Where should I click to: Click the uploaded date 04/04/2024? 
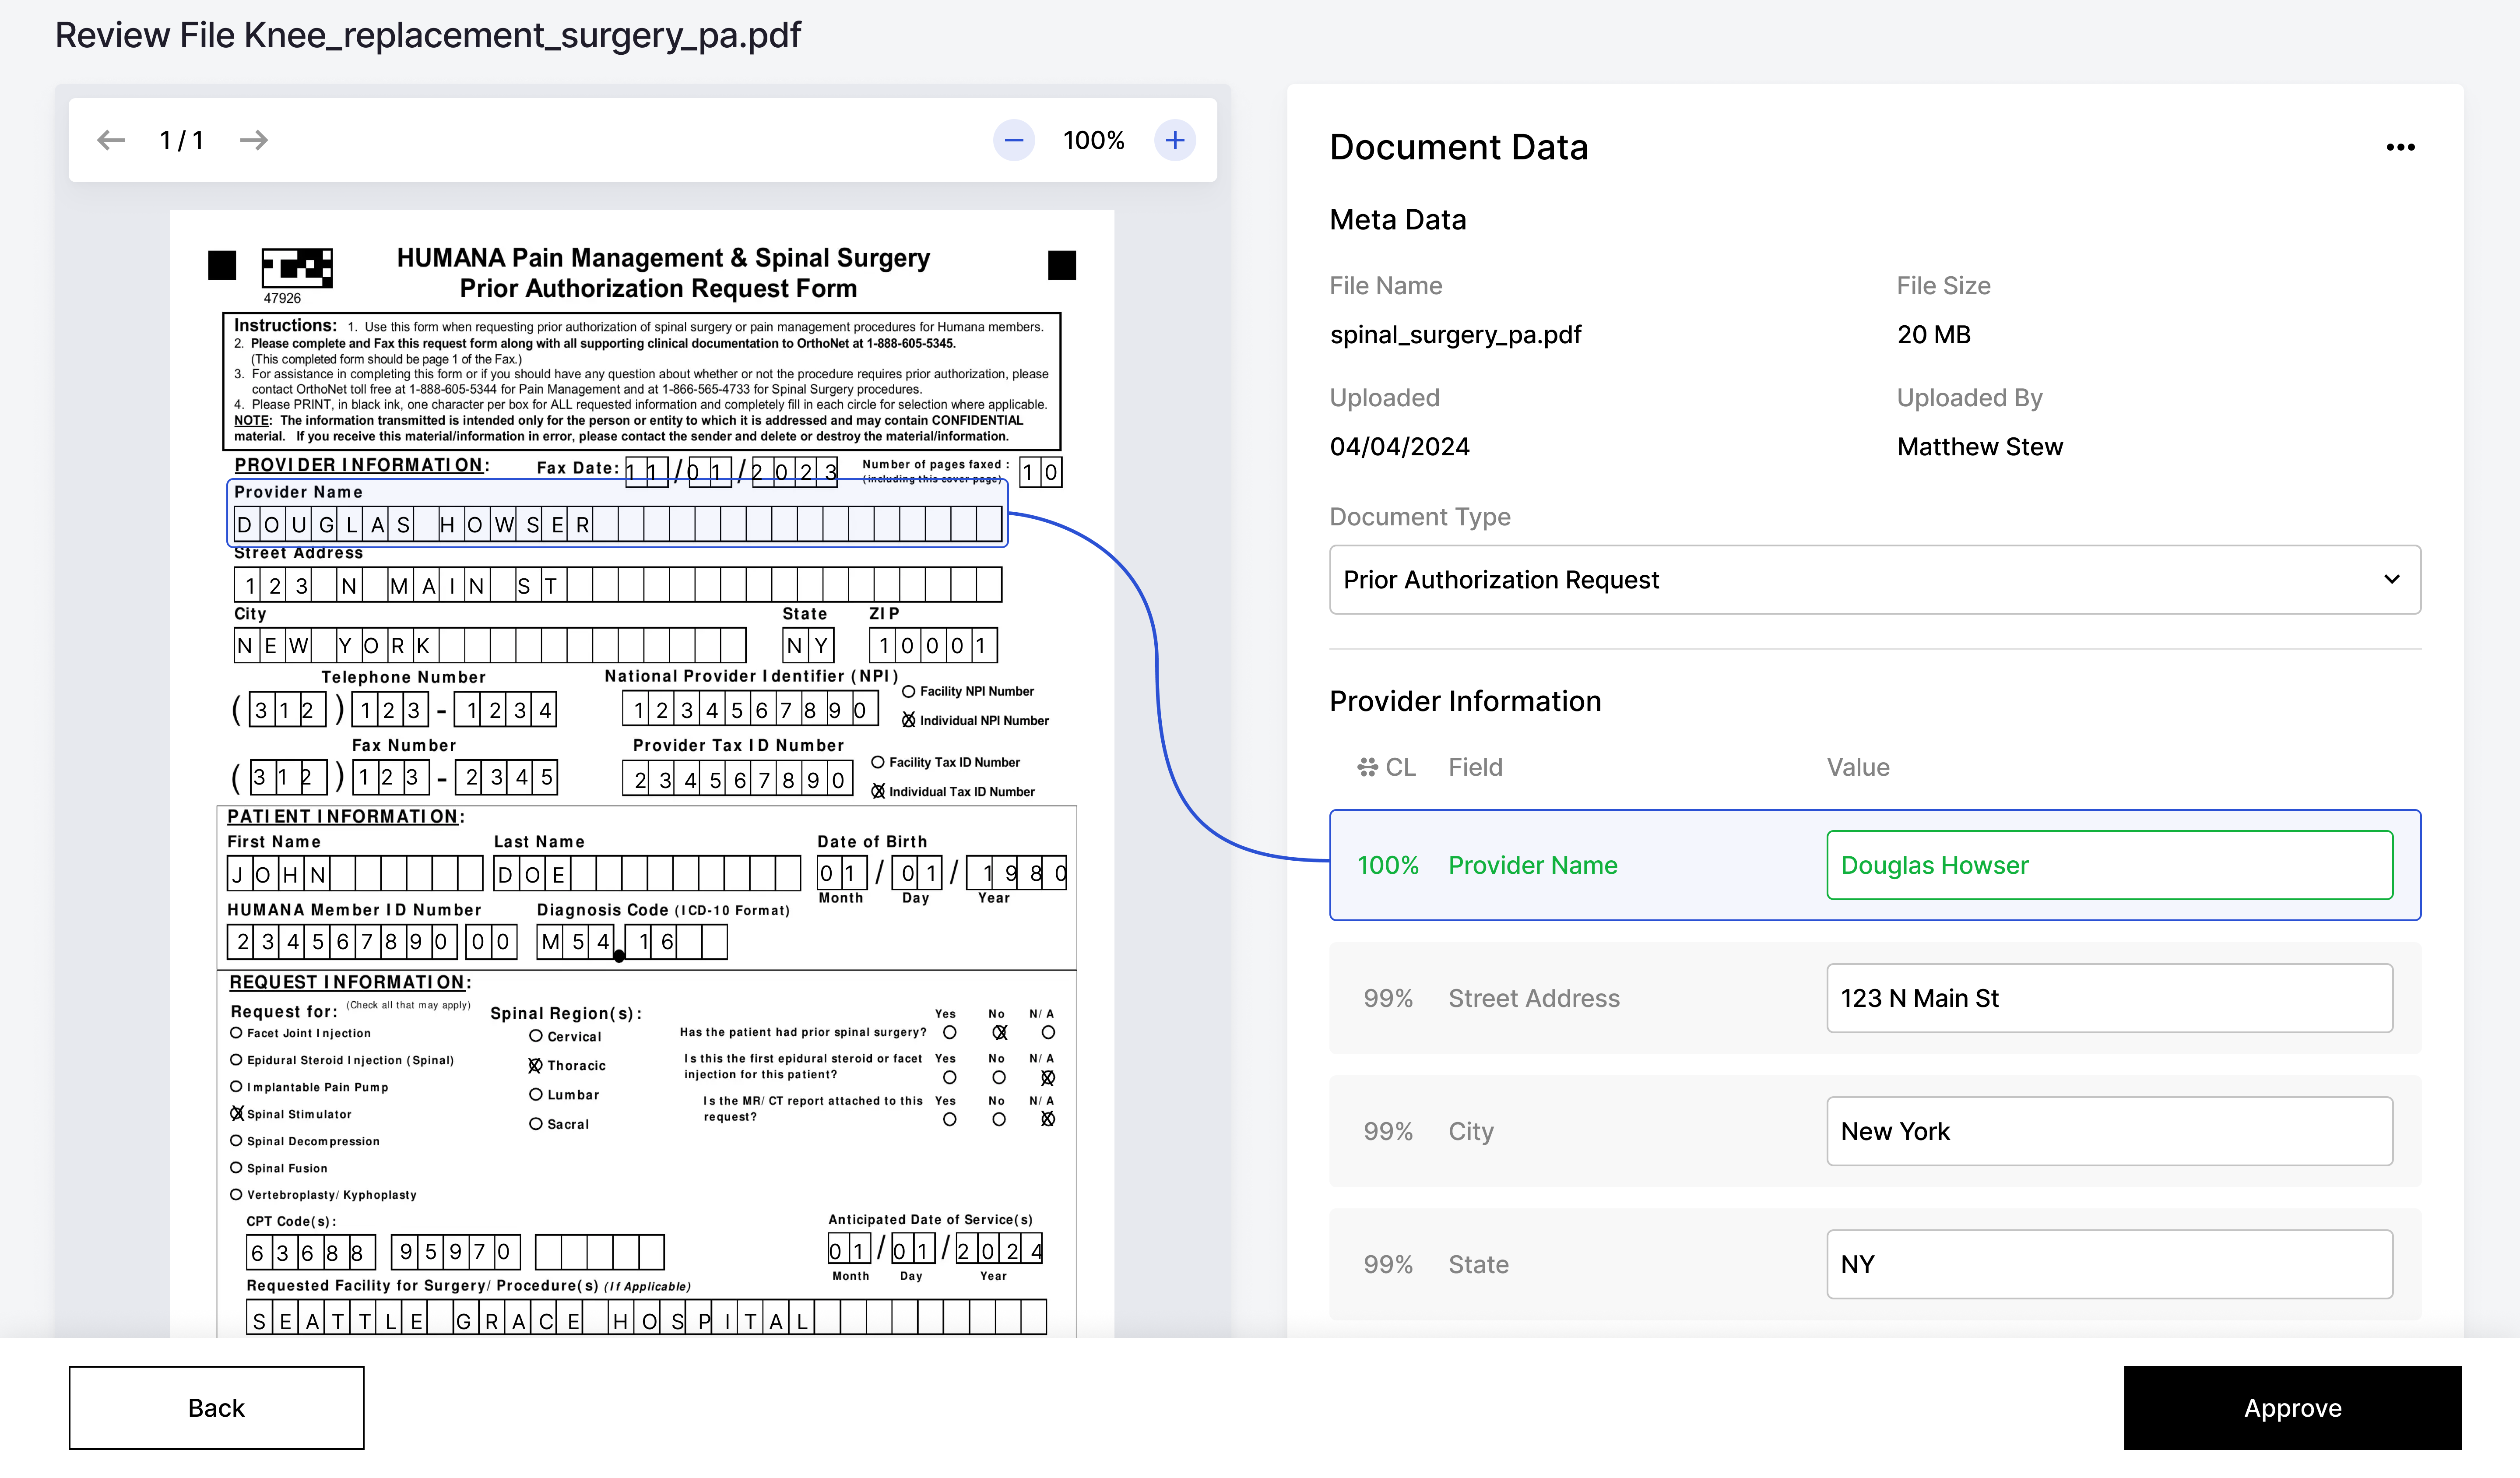(1399, 447)
